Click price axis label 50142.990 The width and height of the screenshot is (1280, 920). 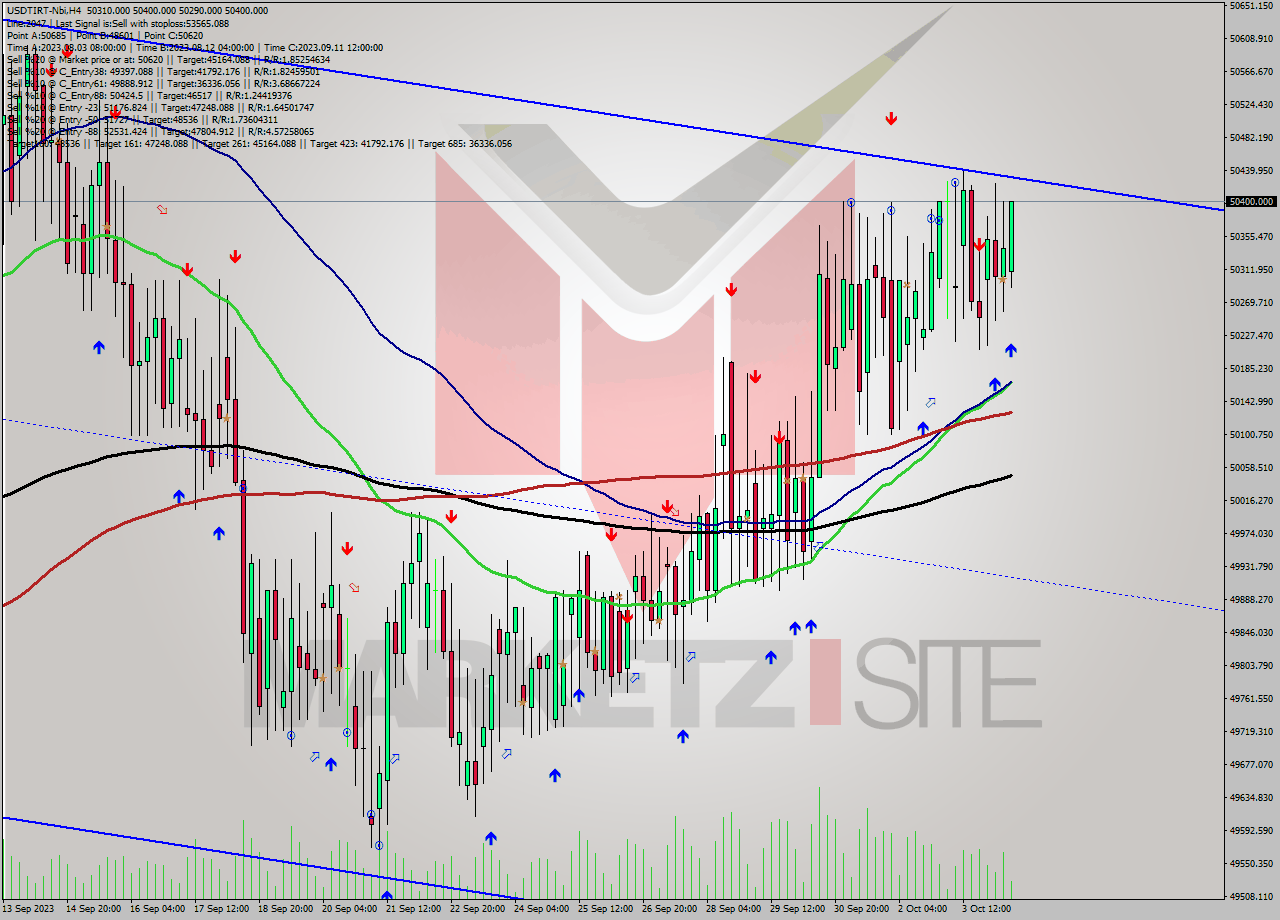(1252, 401)
